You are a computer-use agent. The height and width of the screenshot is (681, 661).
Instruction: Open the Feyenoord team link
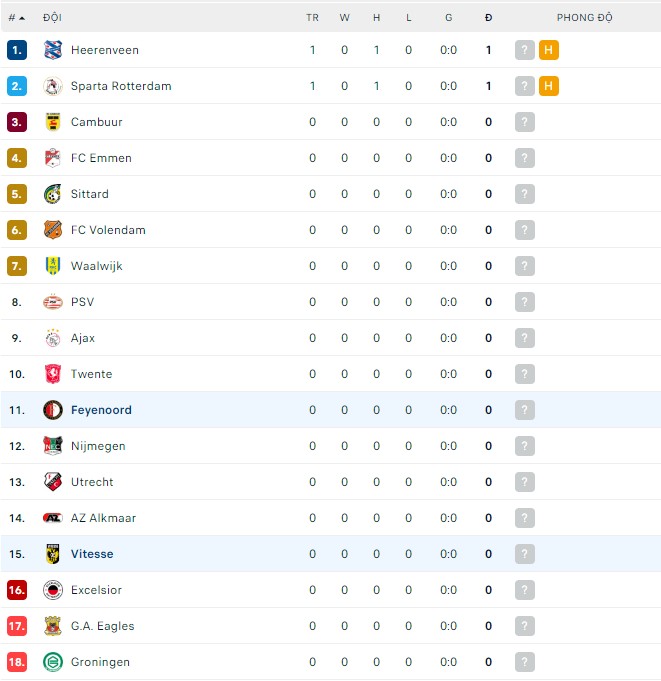click(x=101, y=410)
